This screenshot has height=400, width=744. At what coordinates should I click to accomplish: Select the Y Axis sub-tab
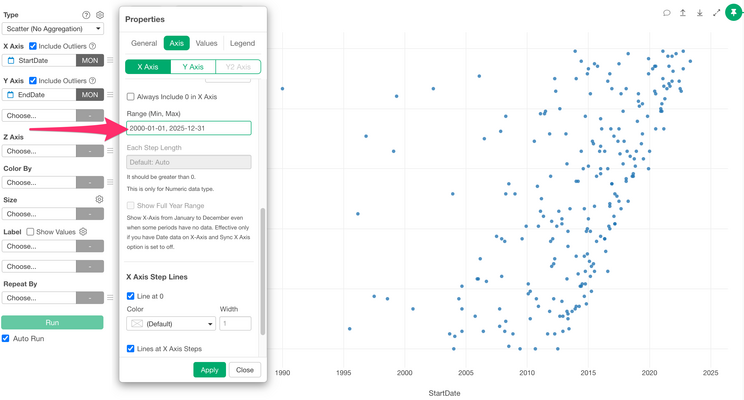coord(193,67)
